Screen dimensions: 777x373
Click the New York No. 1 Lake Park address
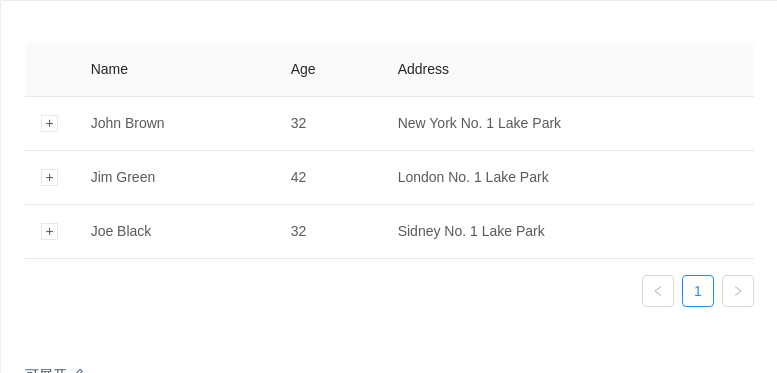479,123
